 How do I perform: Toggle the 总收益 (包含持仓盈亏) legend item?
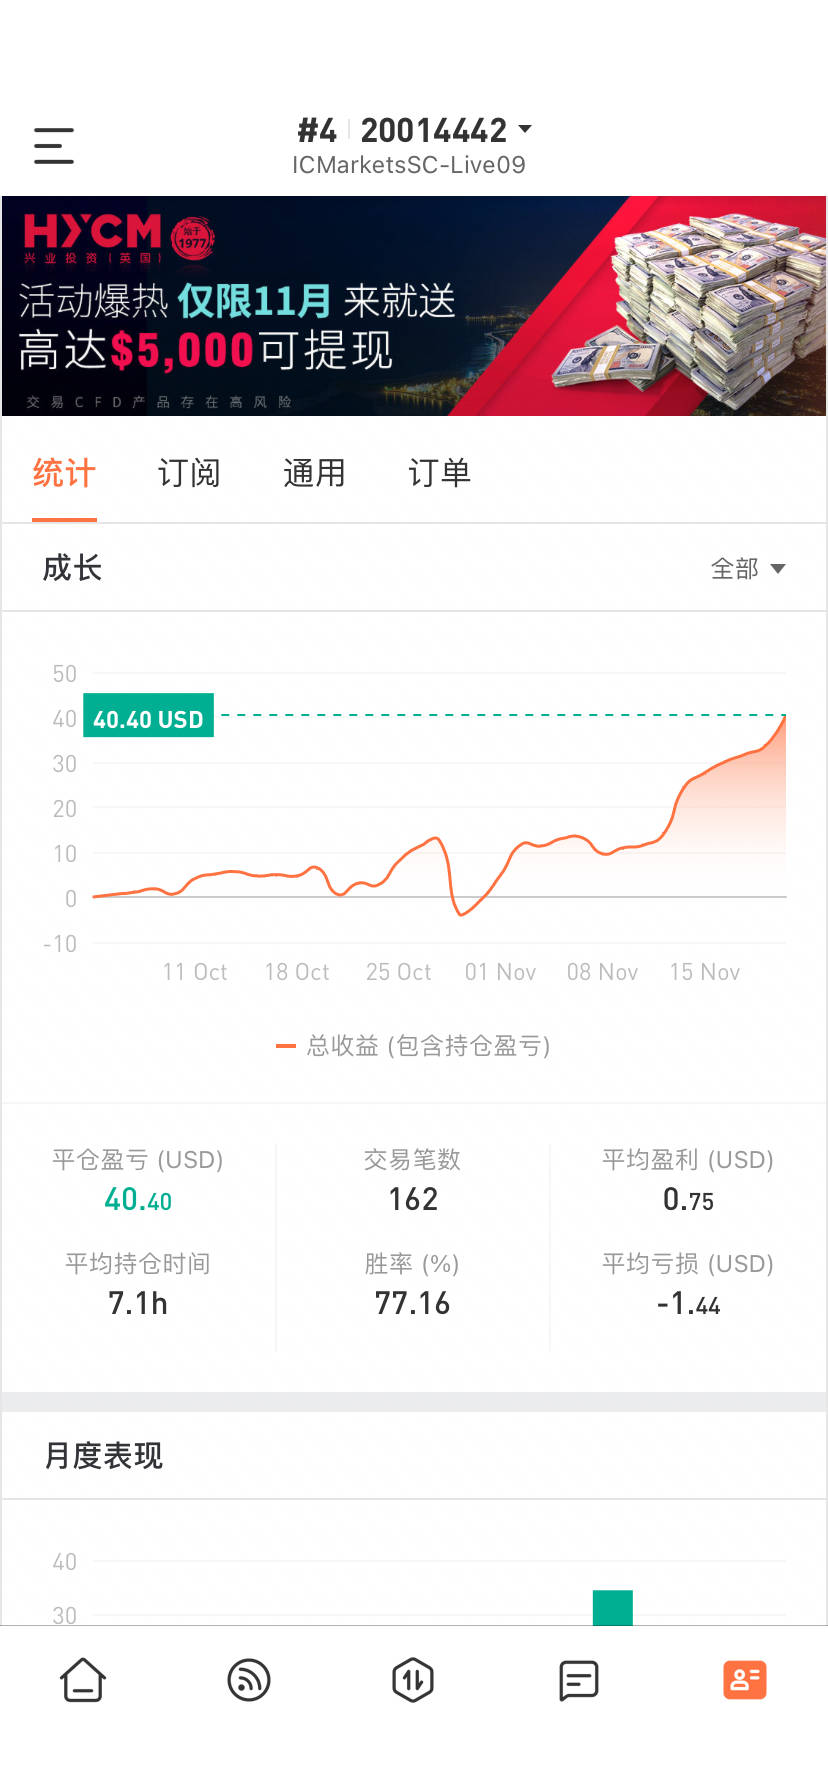pyautogui.click(x=413, y=1046)
